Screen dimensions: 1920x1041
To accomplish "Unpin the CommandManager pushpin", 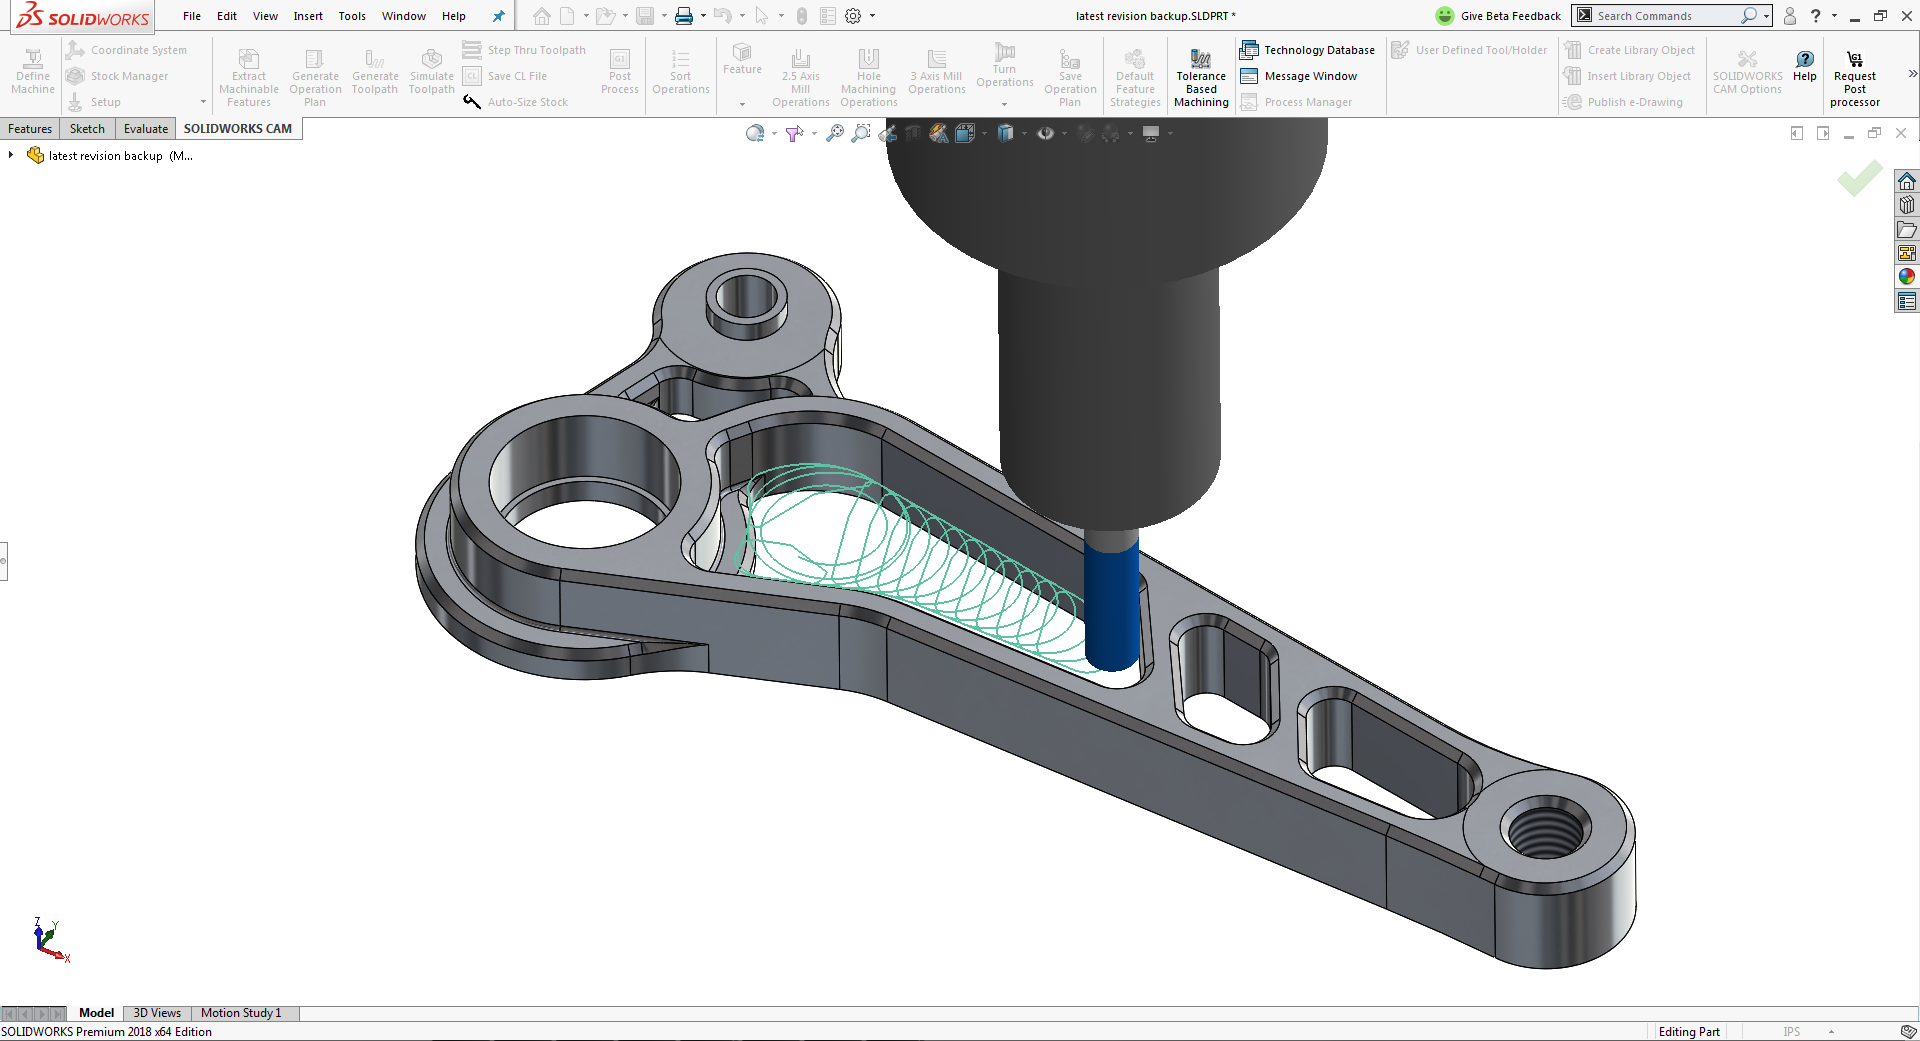I will pyautogui.click(x=498, y=15).
